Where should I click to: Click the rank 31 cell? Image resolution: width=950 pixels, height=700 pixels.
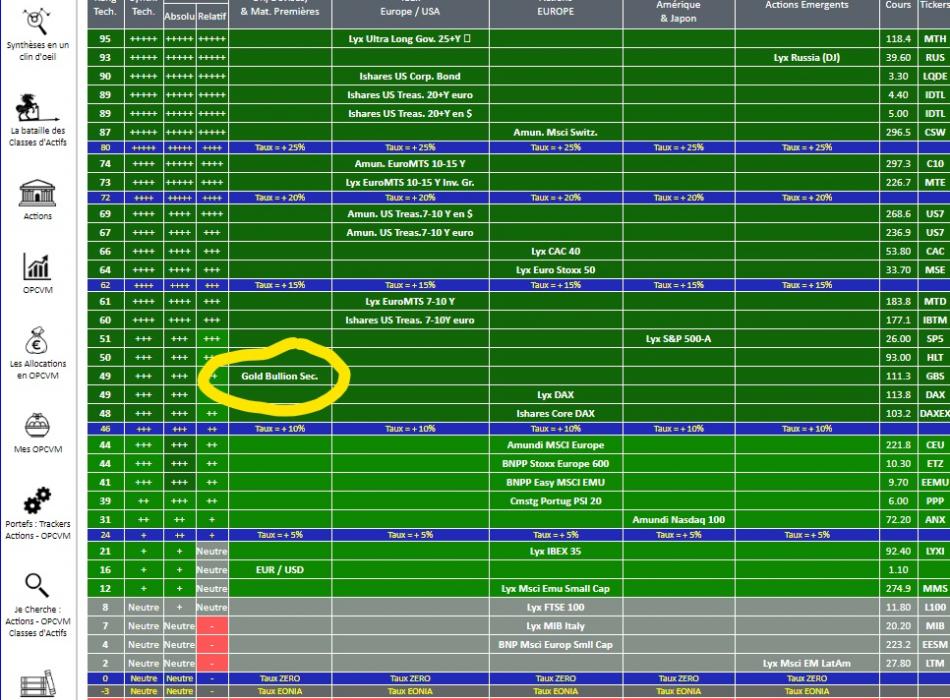pyautogui.click(x=105, y=521)
